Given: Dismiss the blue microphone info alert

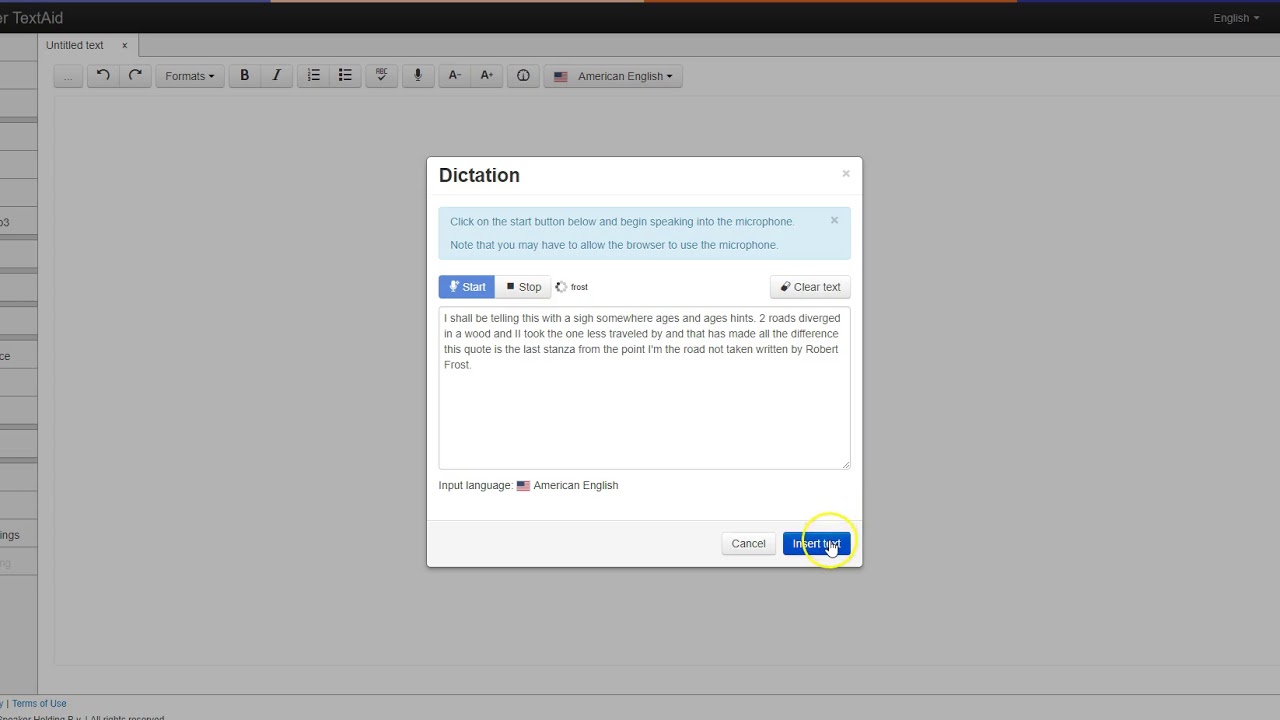Looking at the screenshot, I should click(834, 221).
